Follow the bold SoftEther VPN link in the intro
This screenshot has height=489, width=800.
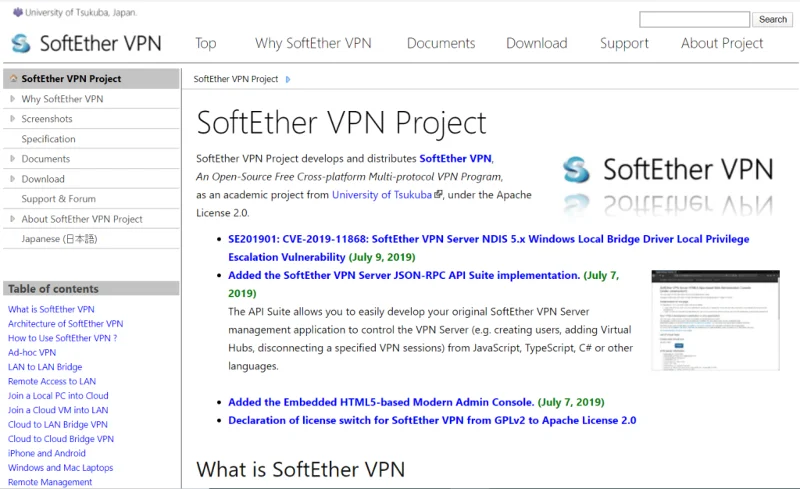tap(456, 158)
